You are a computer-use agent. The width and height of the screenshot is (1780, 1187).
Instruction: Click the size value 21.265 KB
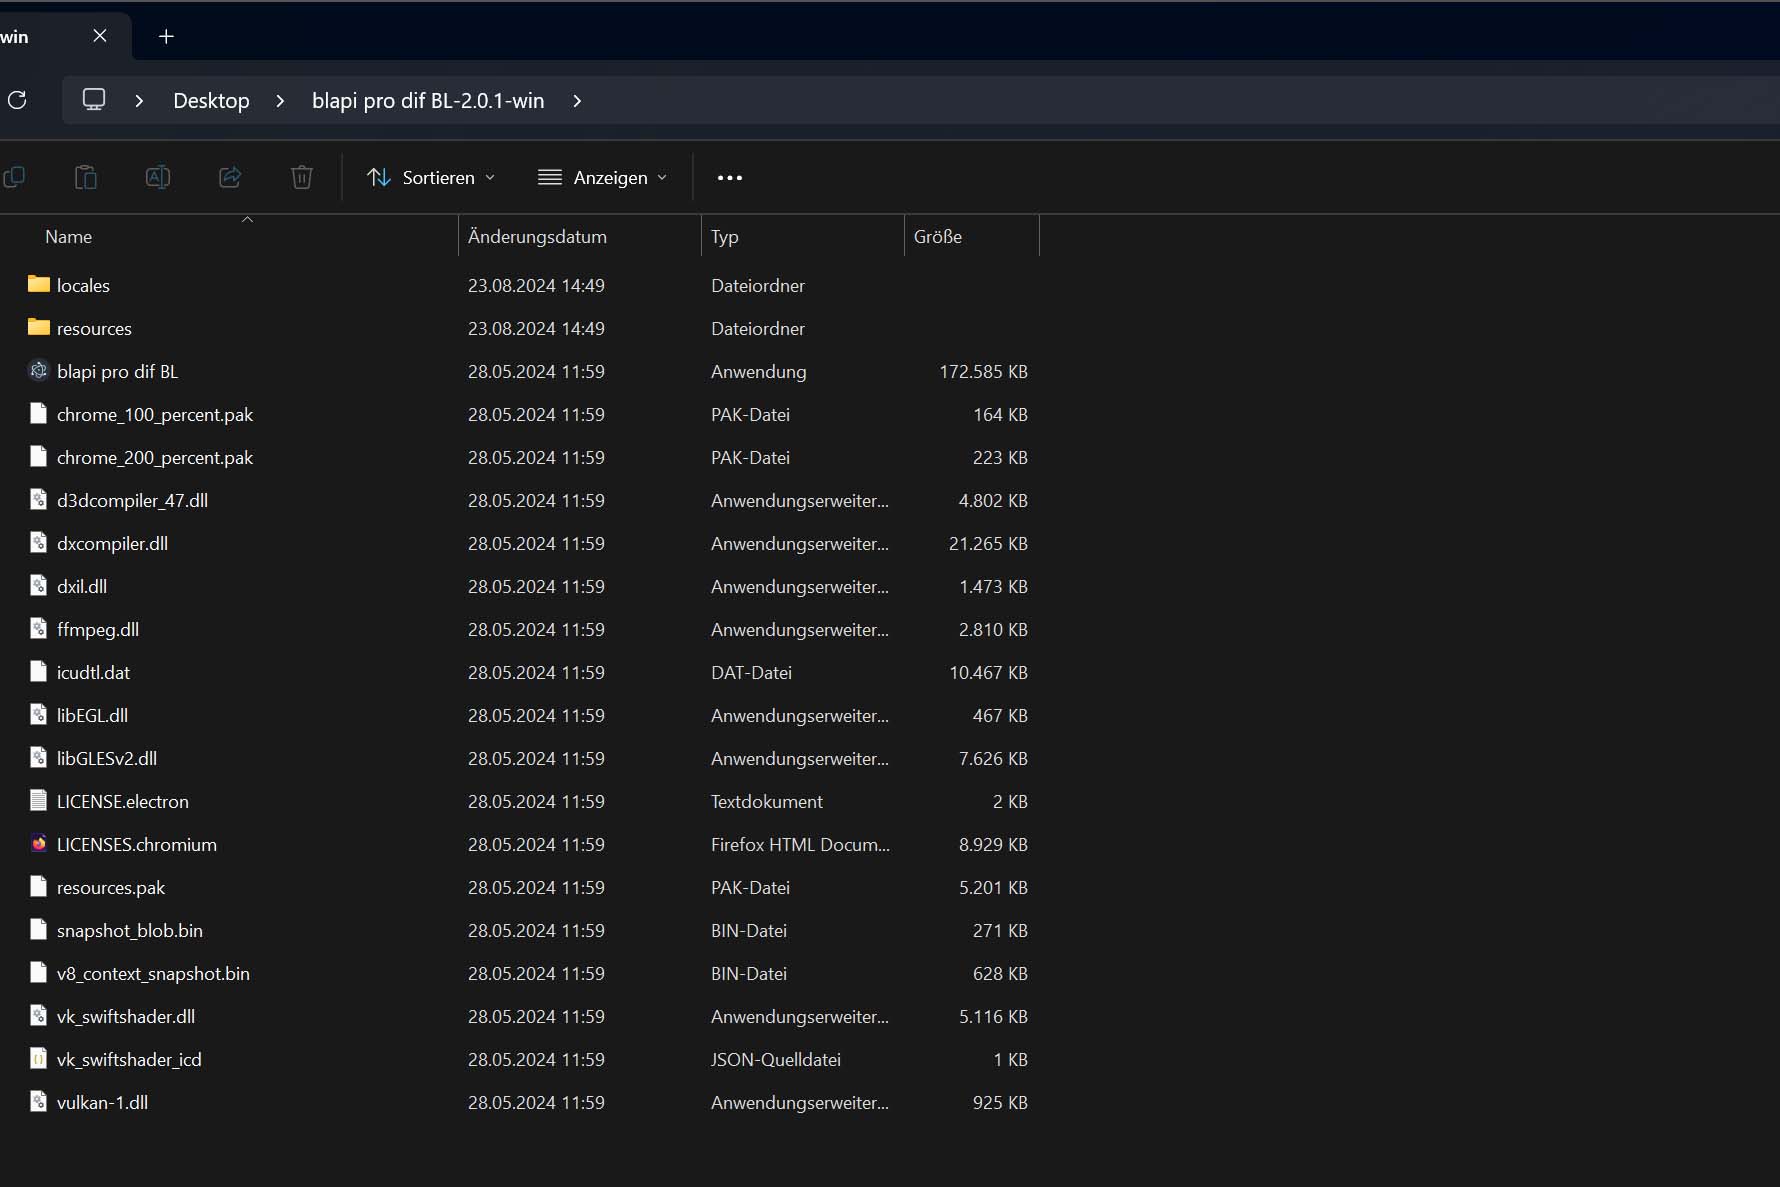click(x=988, y=543)
